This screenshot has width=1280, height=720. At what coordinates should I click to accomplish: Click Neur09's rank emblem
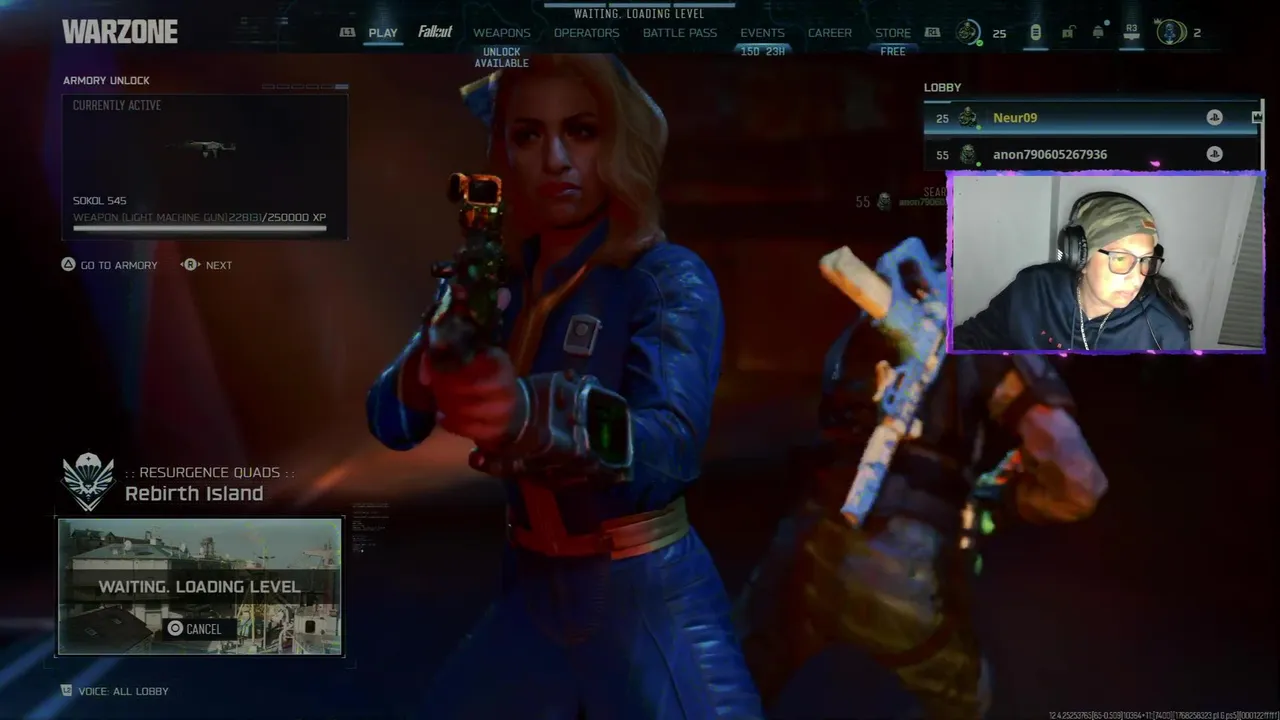click(967, 118)
